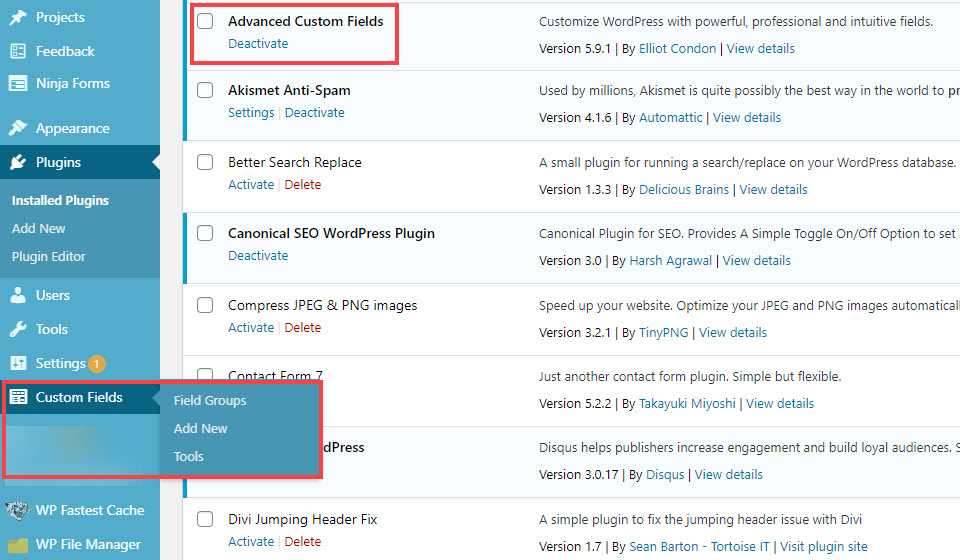Toggle the Divi Jumping Header Fix checkbox
Viewport: 960px width, 560px height.
click(x=205, y=519)
